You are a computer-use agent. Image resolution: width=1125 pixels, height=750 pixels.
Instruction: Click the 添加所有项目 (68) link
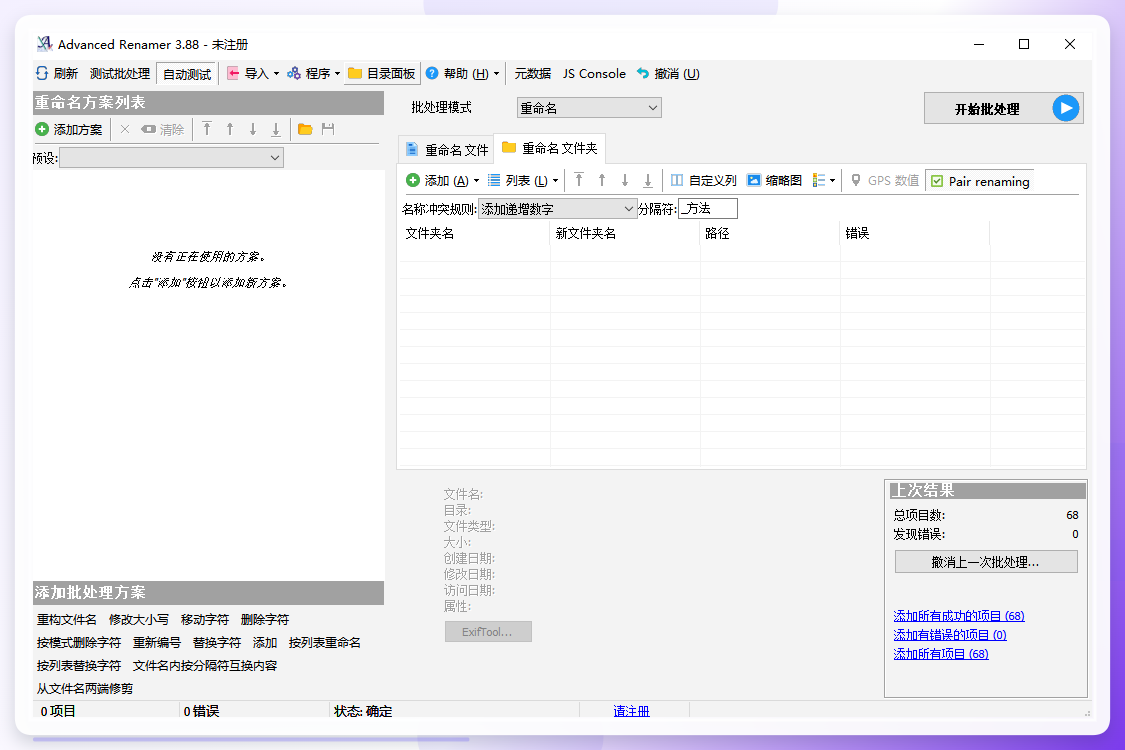941,654
